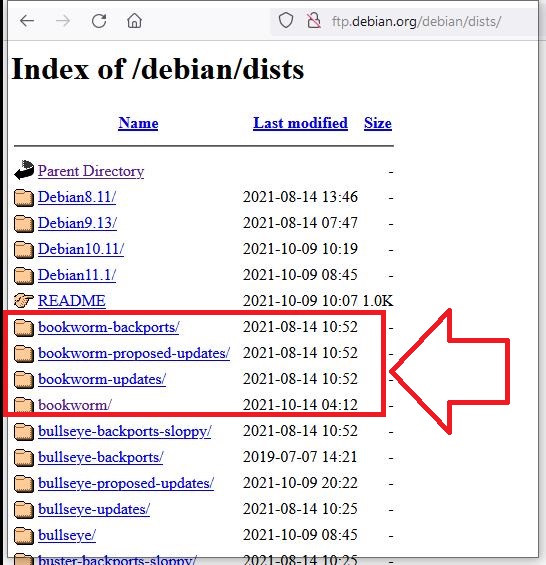This screenshot has height=565, width=546.
Task: Click the folder icon beside bullseye-backports/
Action: click(24, 458)
